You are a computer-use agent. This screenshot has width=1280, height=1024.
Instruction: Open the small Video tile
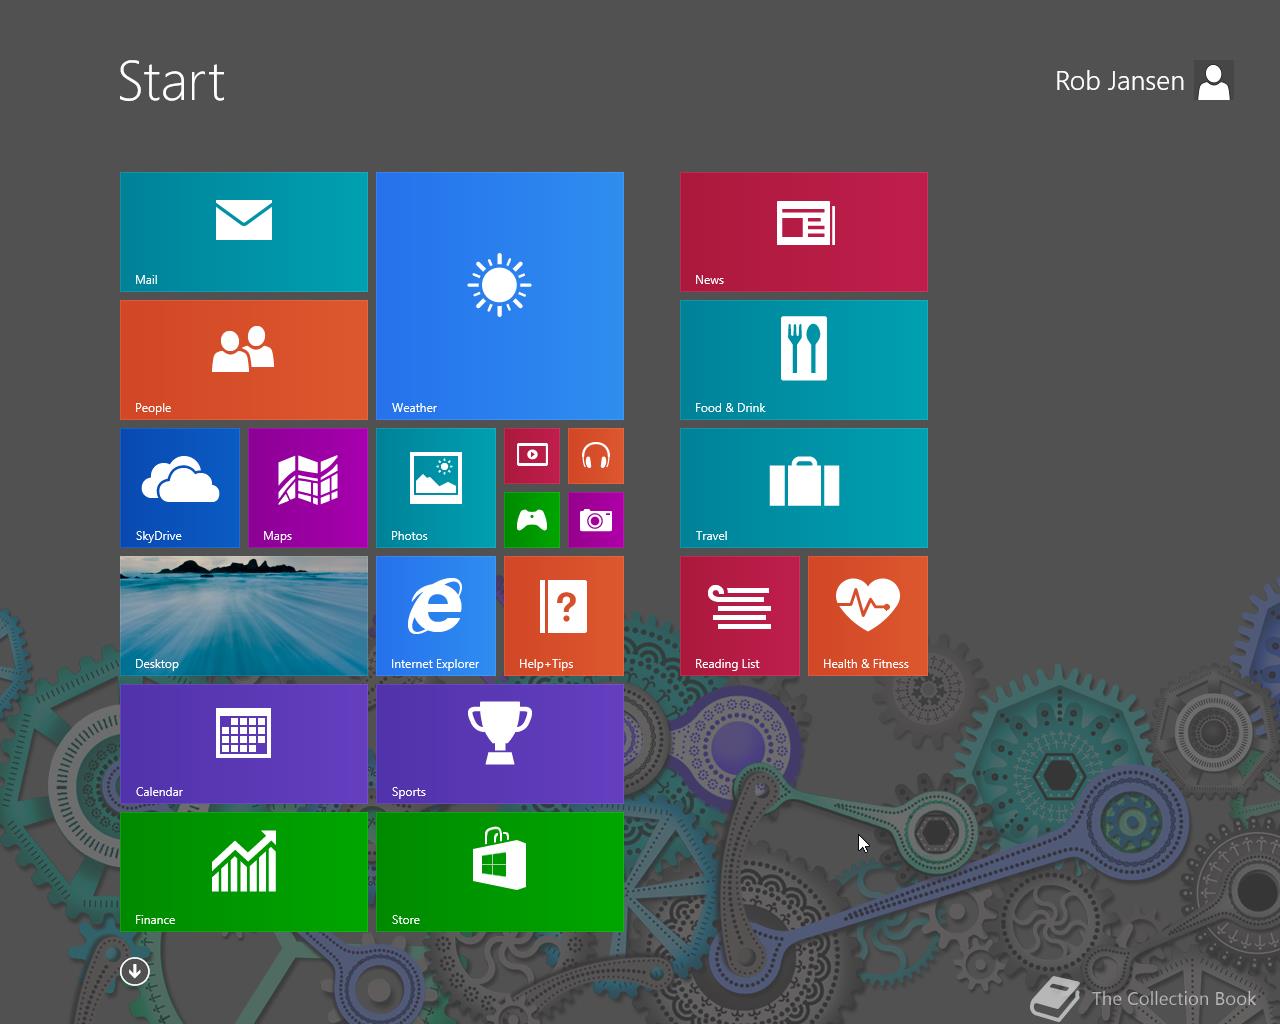[532, 456]
